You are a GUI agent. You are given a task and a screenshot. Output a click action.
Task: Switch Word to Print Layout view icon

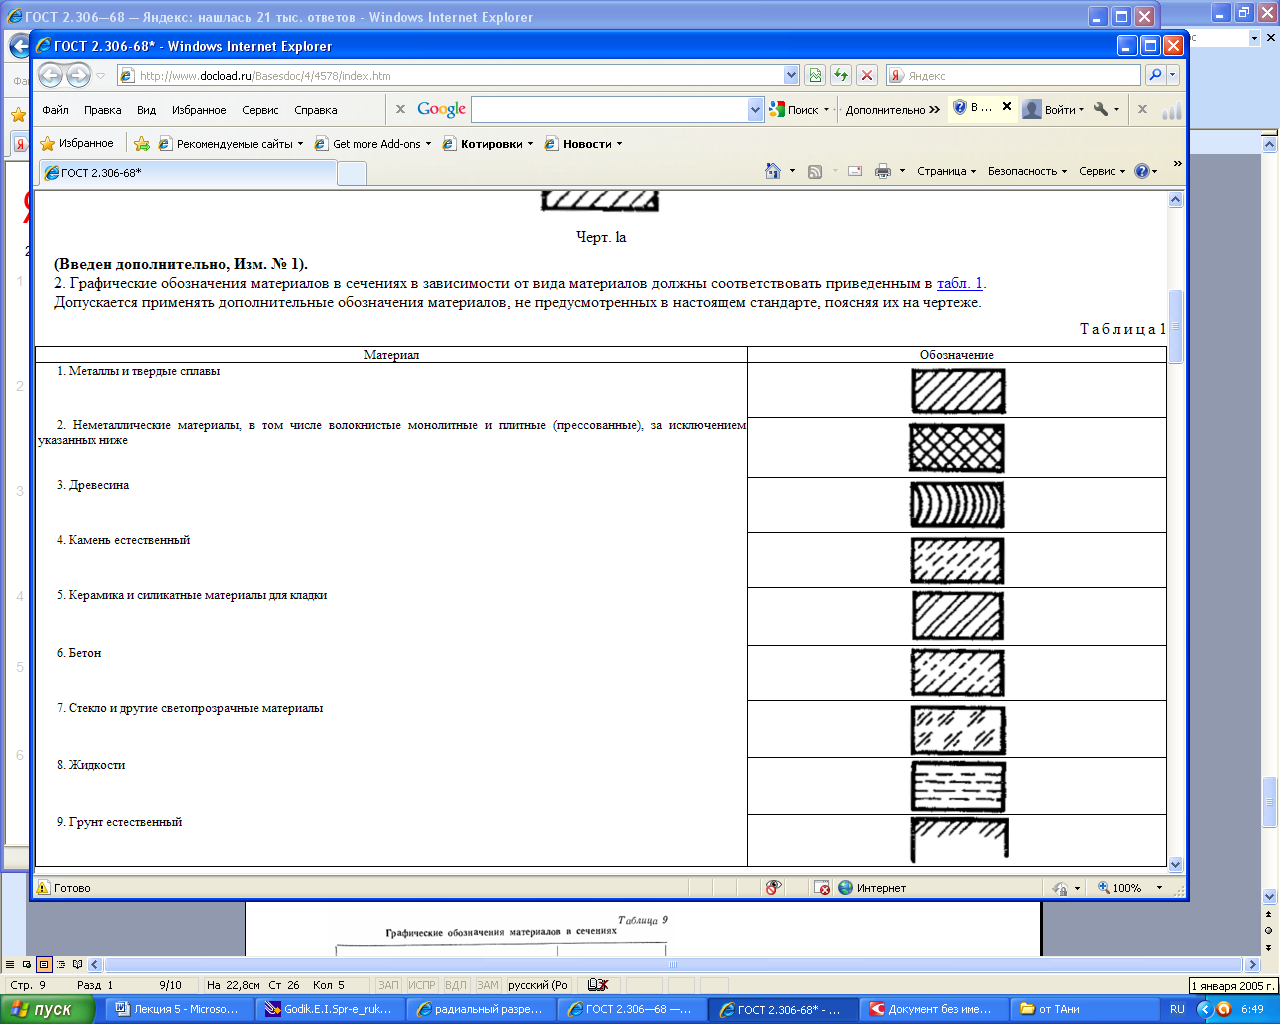tap(44, 965)
